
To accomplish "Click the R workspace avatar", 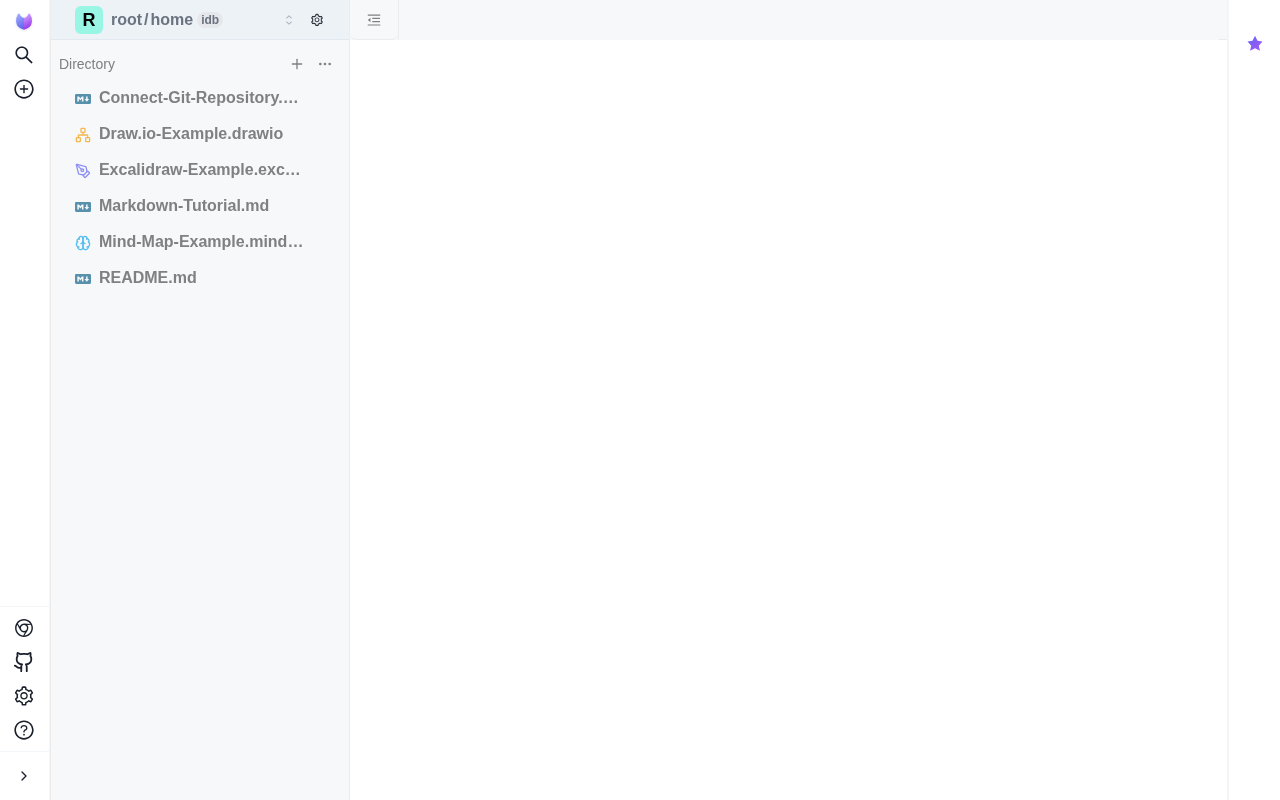I will (x=89, y=20).
